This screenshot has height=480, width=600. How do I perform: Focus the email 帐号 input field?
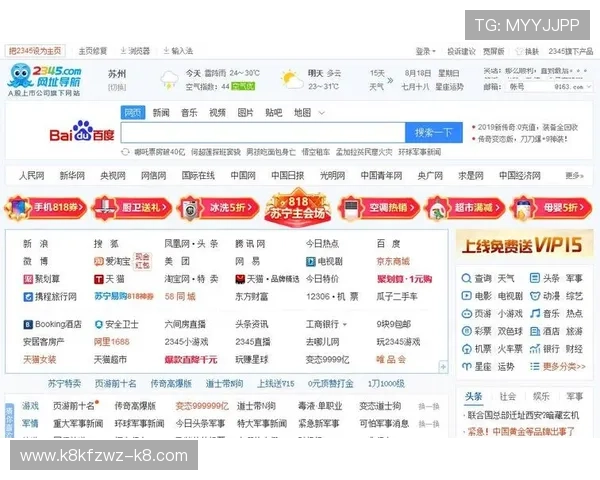point(530,87)
